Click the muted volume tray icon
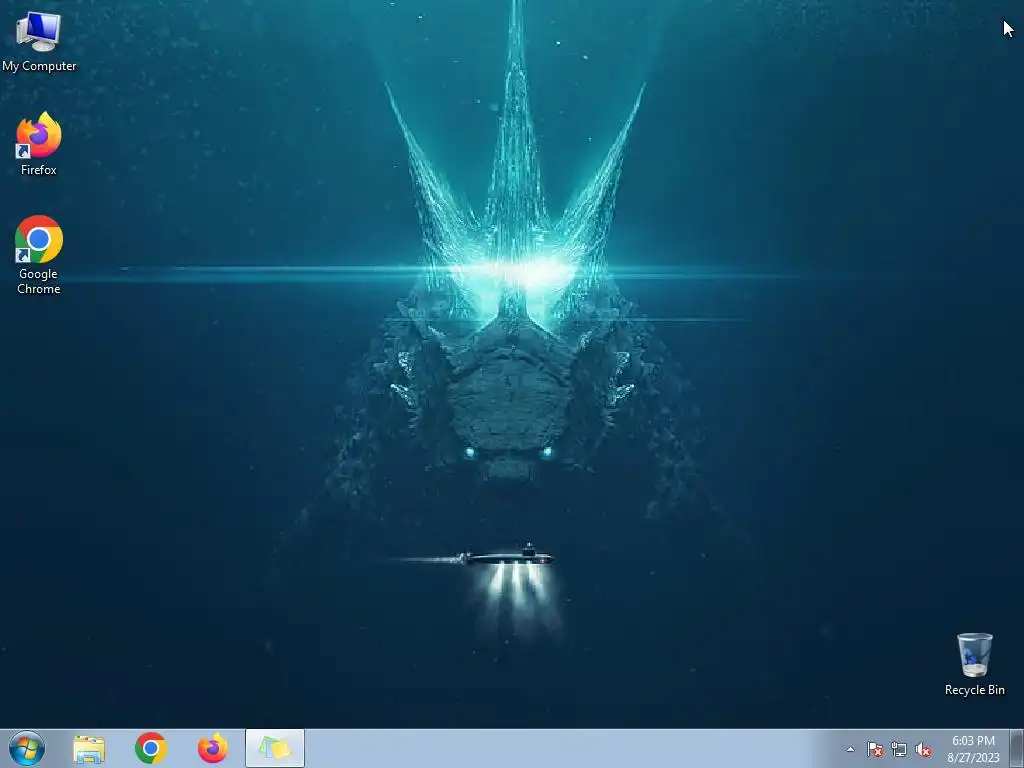This screenshot has width=1024, height=768. 923,749
